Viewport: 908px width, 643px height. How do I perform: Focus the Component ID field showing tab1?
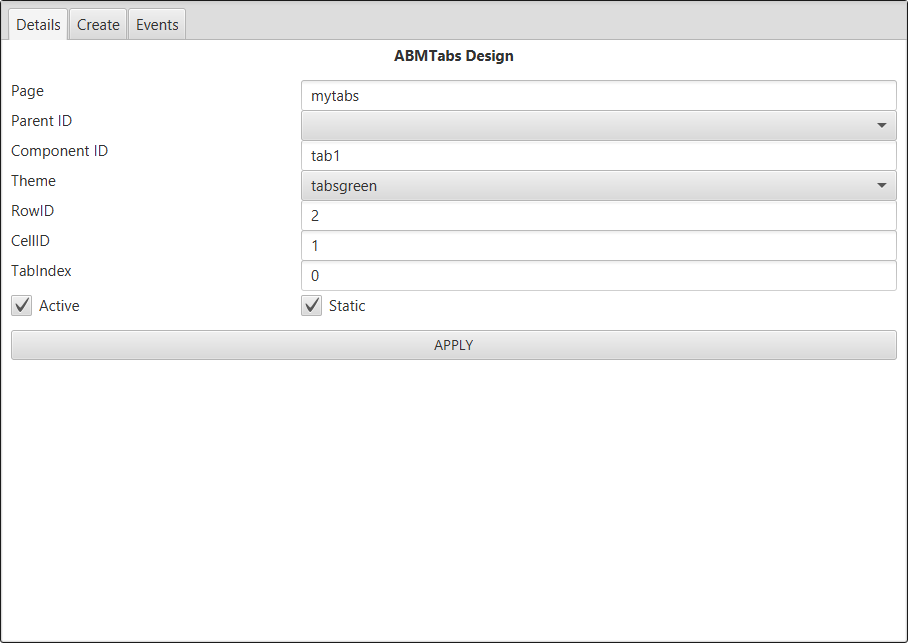(598, 156)
